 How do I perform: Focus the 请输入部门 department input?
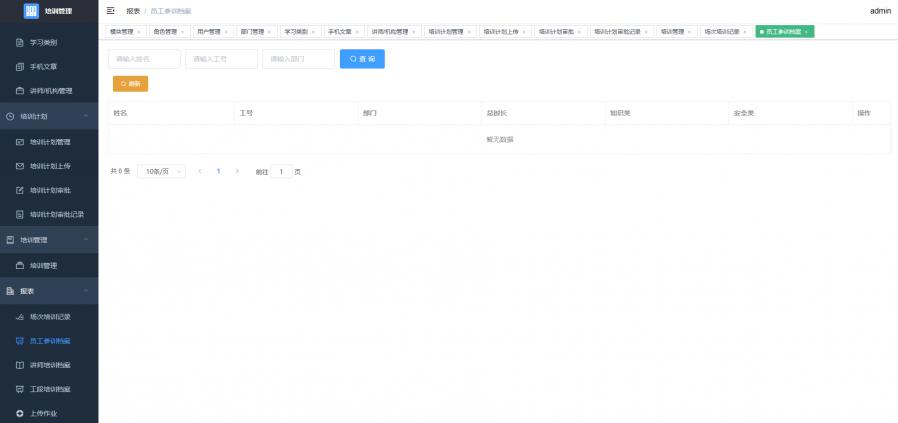click(298, 59)
